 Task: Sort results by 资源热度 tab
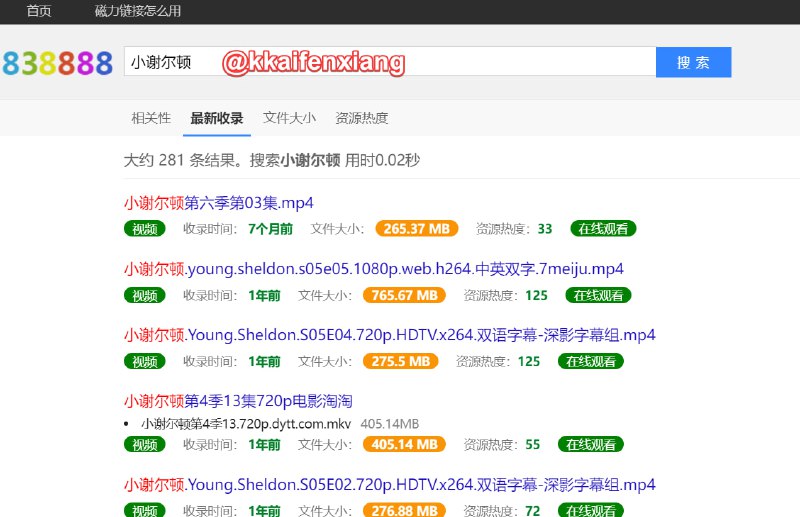coord(362,118)
